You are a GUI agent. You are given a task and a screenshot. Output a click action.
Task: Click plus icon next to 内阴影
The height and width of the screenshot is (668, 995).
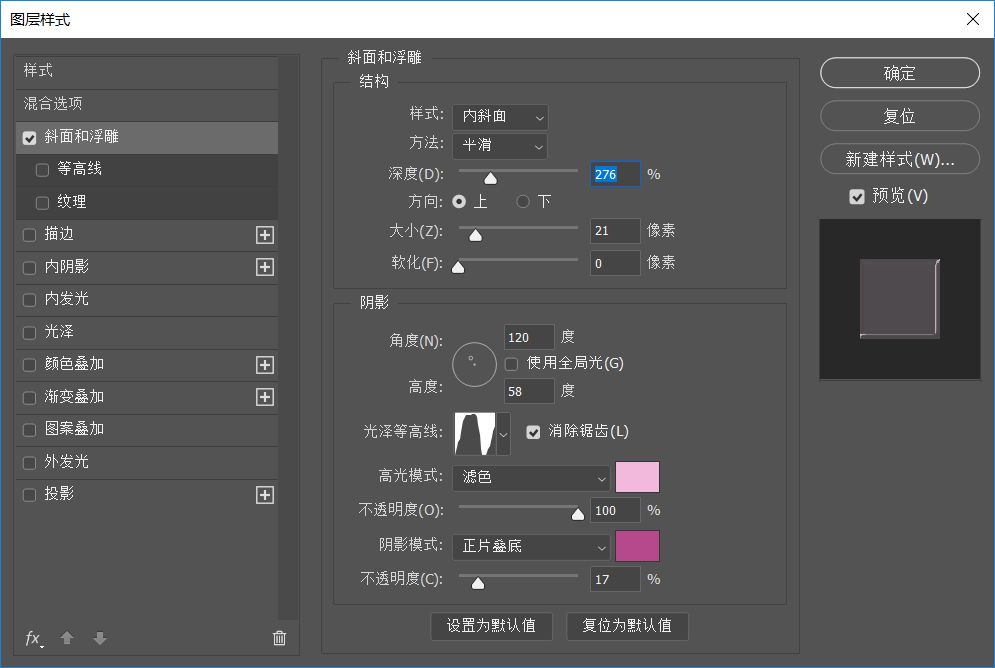coord(264,267)
